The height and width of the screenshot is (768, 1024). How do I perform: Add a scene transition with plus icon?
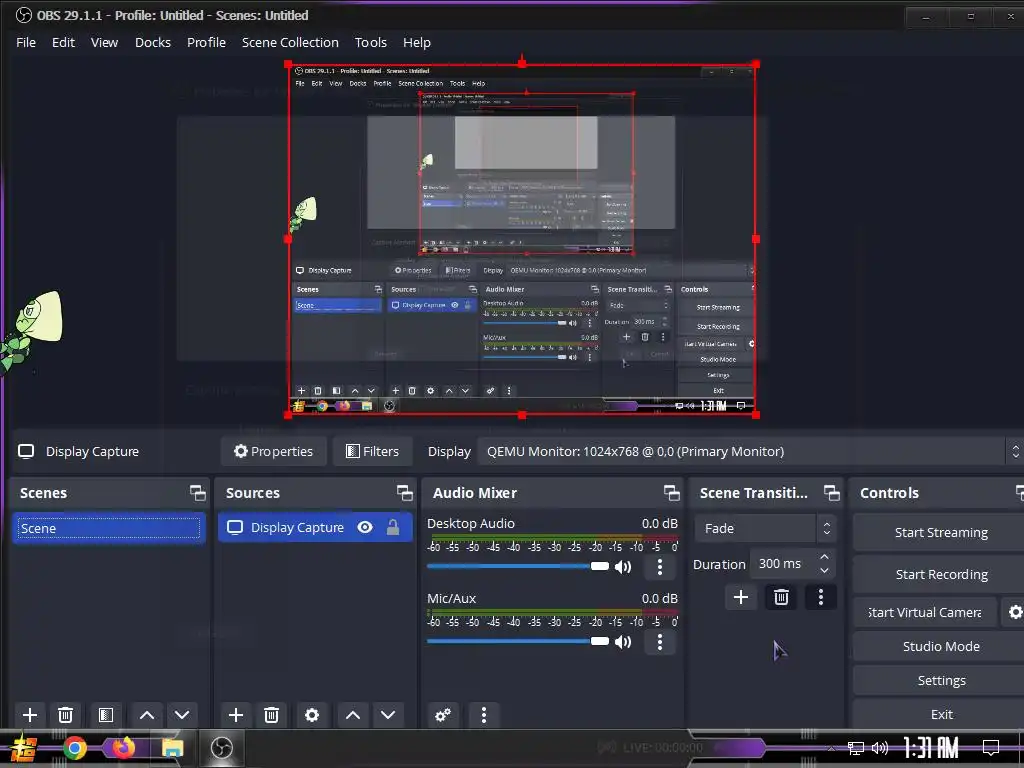point(741,597)
